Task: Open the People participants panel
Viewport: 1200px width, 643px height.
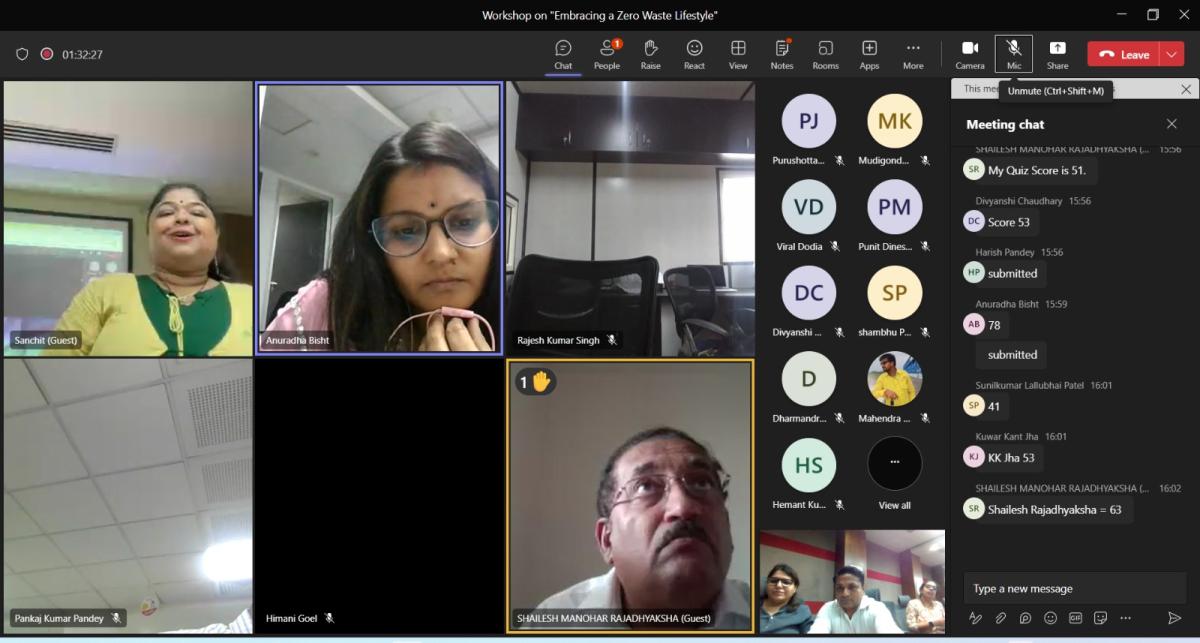Action: 606,54
